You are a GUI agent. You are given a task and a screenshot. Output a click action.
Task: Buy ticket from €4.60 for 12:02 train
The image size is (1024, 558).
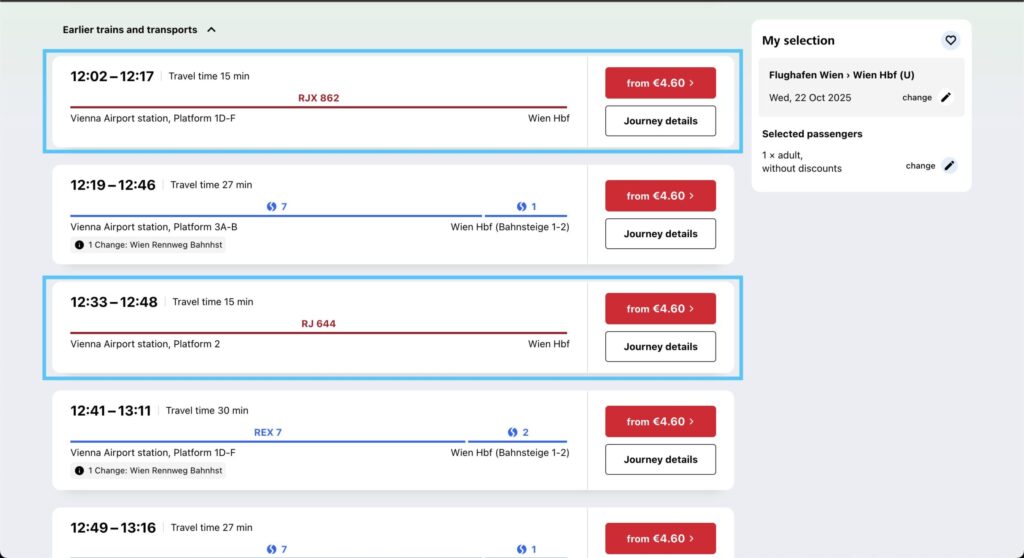(660, 83)
